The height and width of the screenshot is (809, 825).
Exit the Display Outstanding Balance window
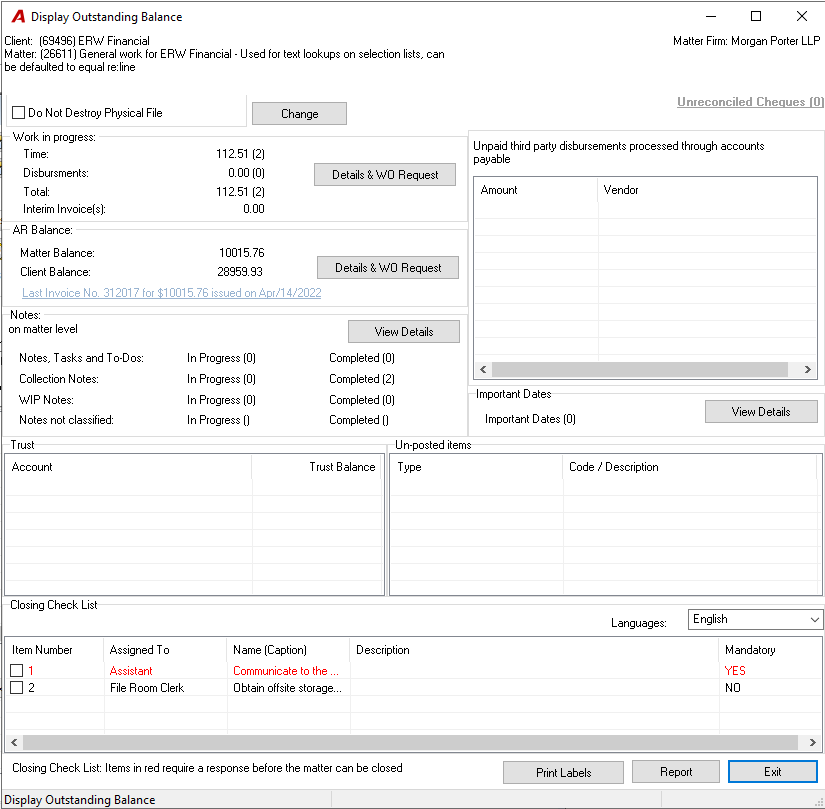(x=772, y=772)
